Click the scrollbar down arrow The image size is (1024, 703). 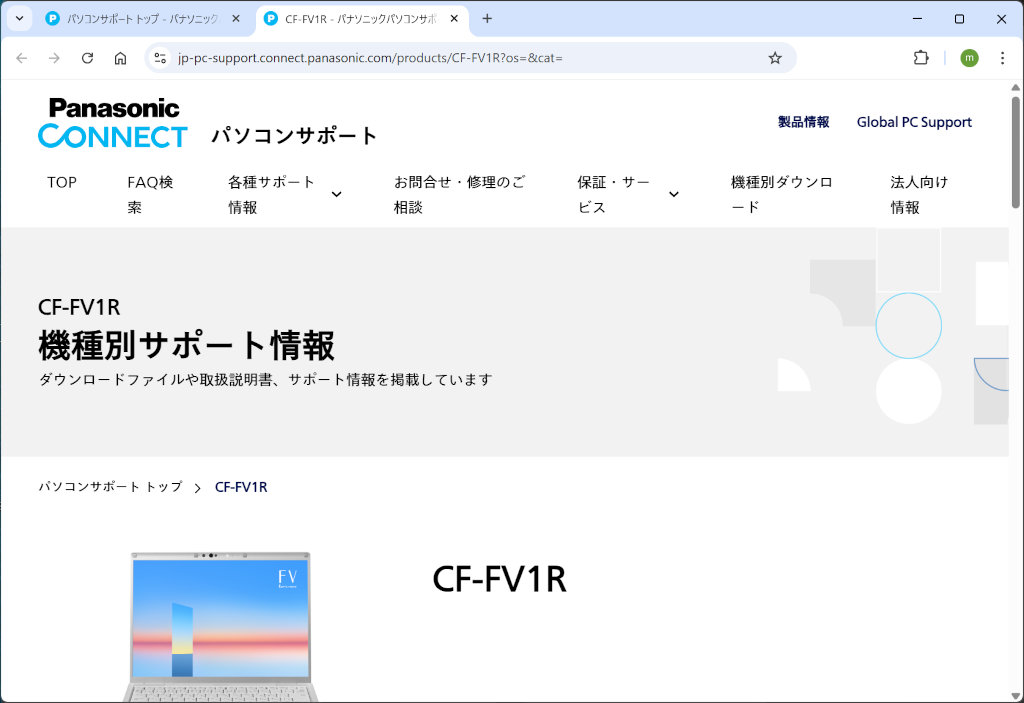[1016, 696]
